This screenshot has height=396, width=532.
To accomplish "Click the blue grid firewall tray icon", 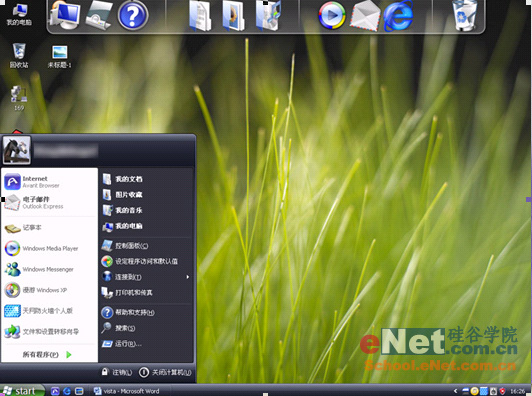I will [x=484, y=391].
